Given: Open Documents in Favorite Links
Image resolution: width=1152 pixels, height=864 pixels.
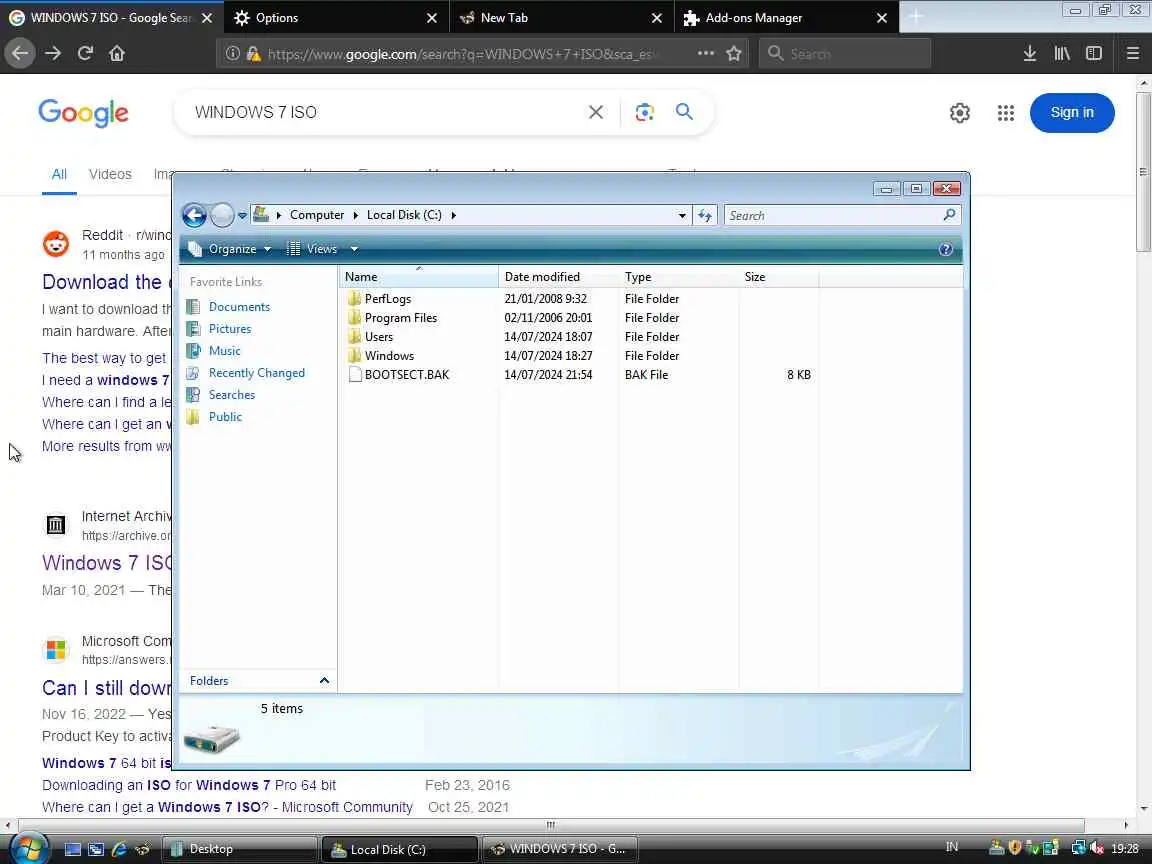Looking at the screenshot, I should click(x=239, y=307).
